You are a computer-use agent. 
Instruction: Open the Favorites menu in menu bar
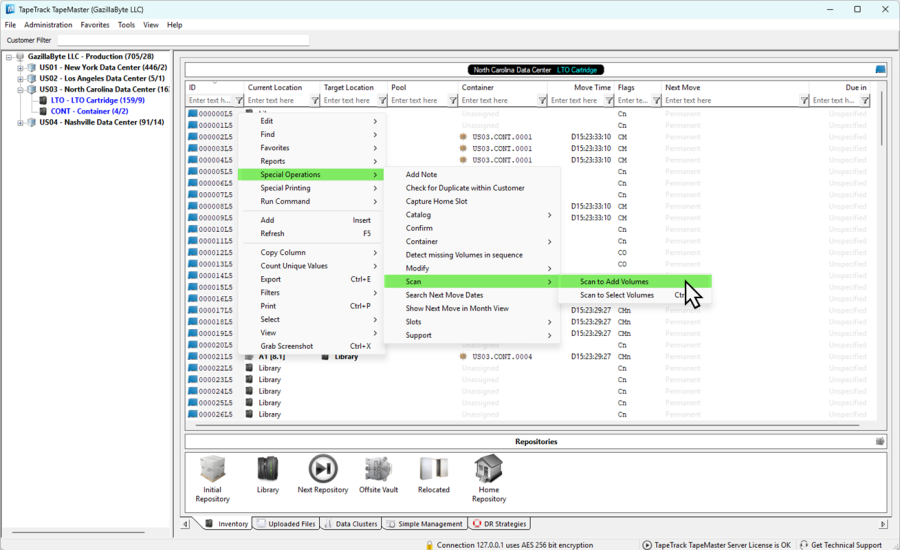pyautogui.click(x=95, y=25)
